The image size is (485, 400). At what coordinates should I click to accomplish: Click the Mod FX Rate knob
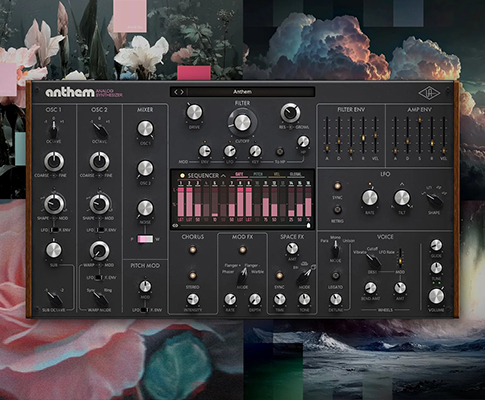[230, 299]
